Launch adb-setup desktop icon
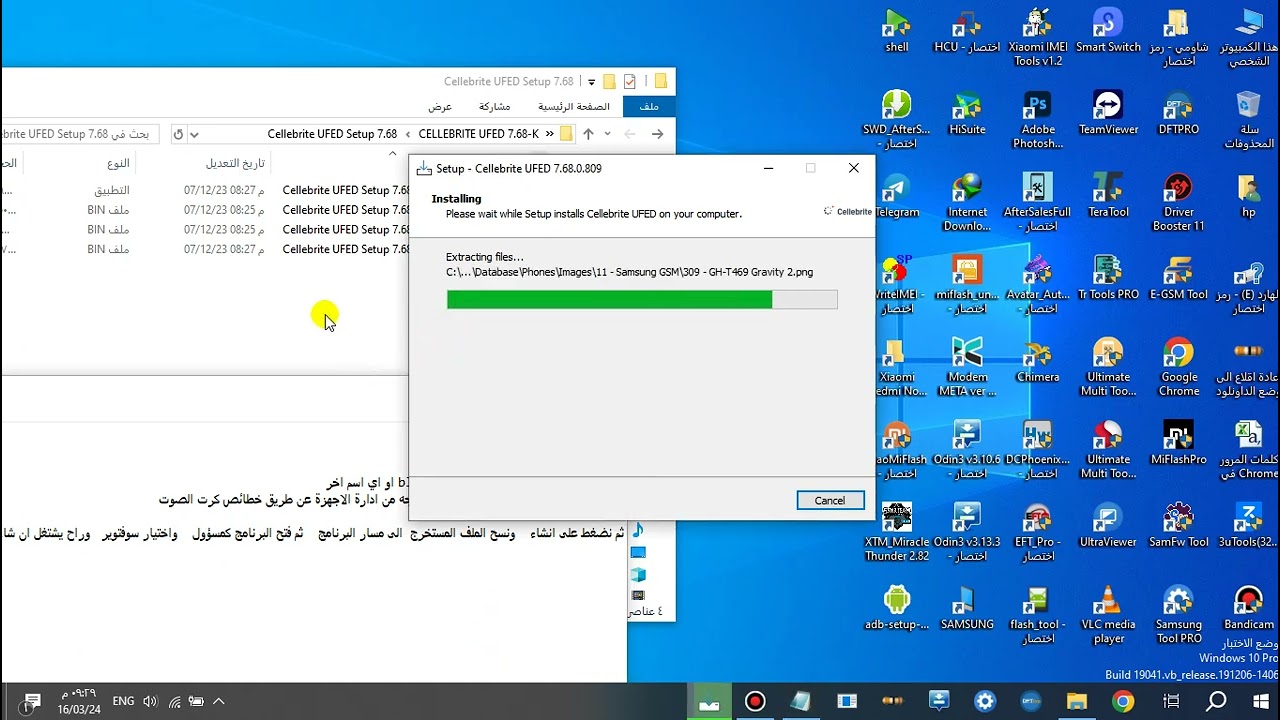Image resolution: width=1280 pixels, height=720 pixels. (x=897, y=609)
